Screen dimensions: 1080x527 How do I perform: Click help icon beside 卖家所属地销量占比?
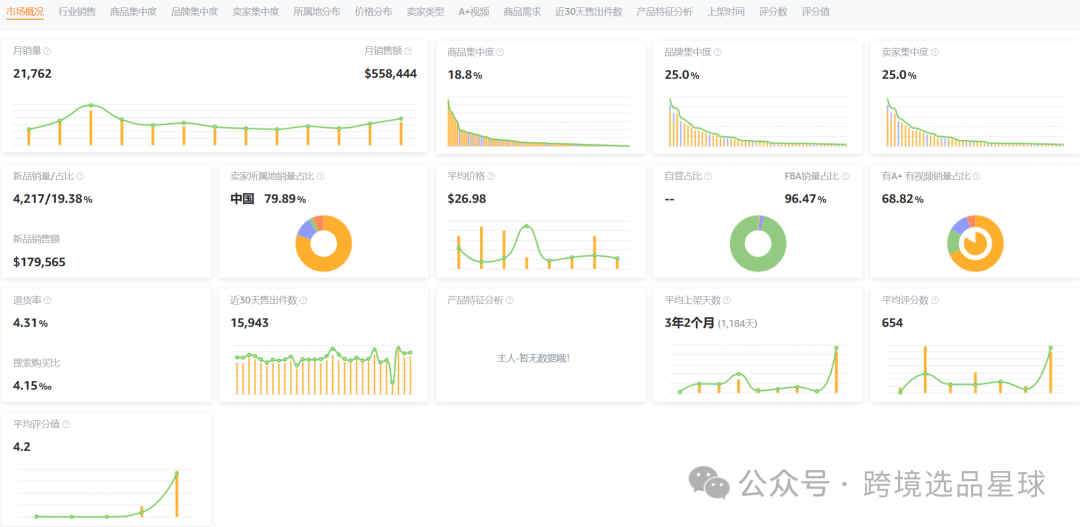318,176
